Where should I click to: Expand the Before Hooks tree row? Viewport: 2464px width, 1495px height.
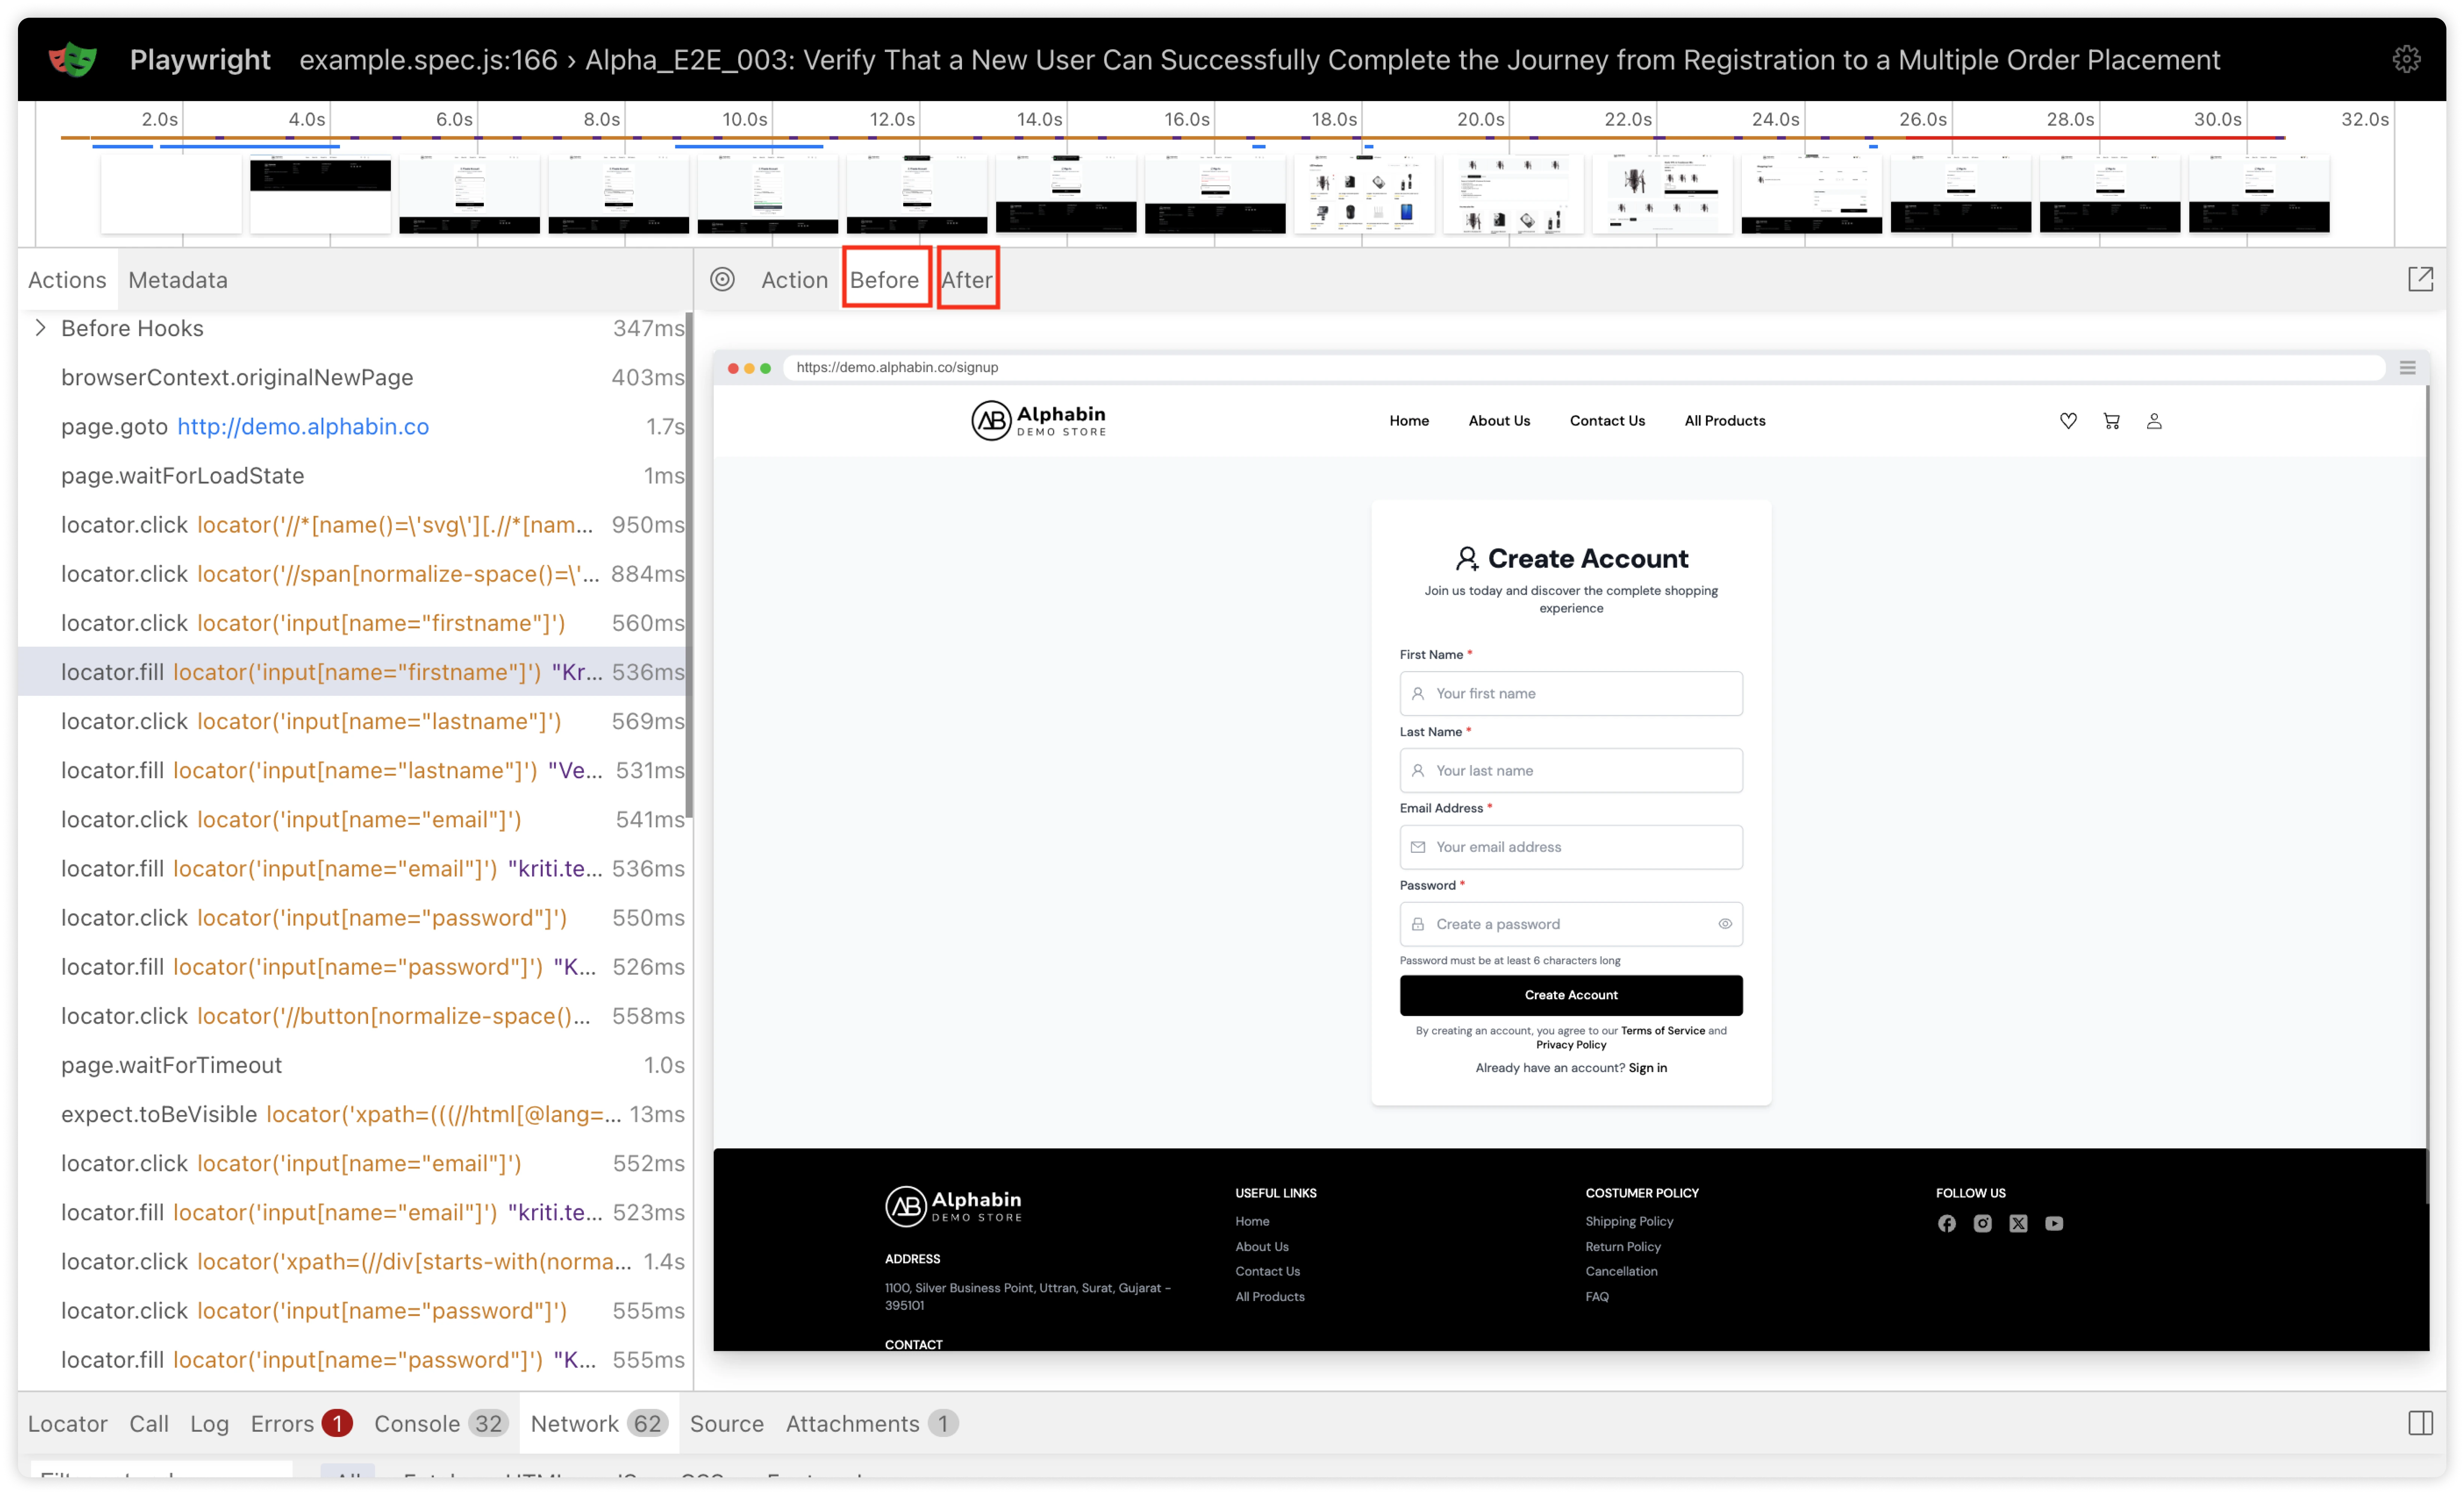[x=40, y=328]
